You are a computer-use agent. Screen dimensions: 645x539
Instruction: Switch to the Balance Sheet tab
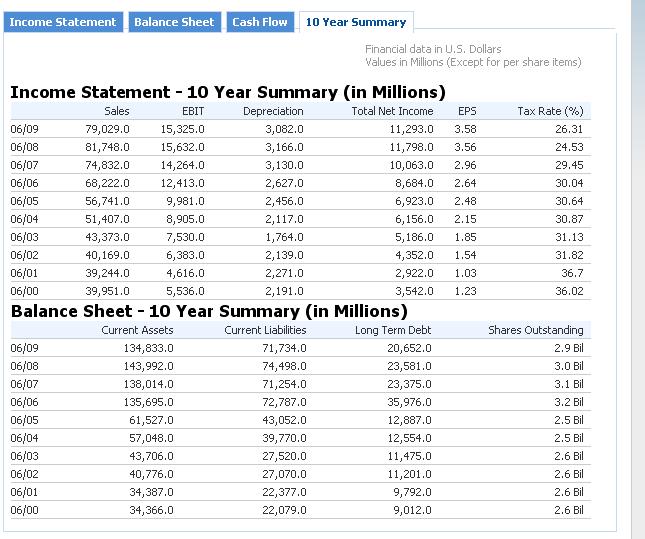[174, 22]
